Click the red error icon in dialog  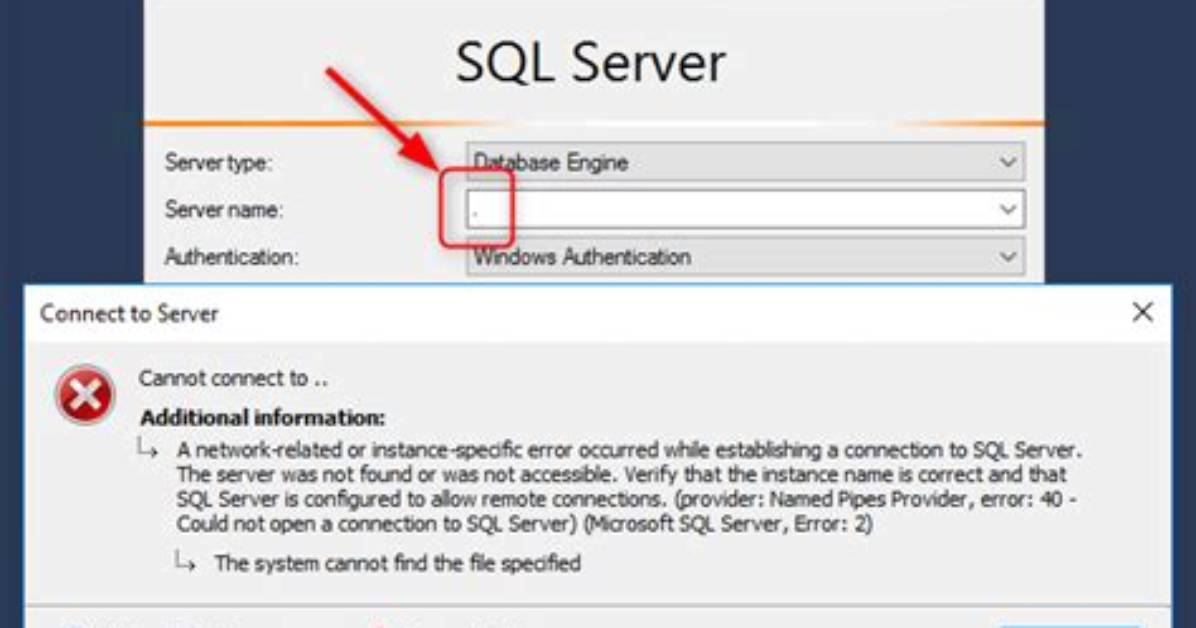pos(85,395)
